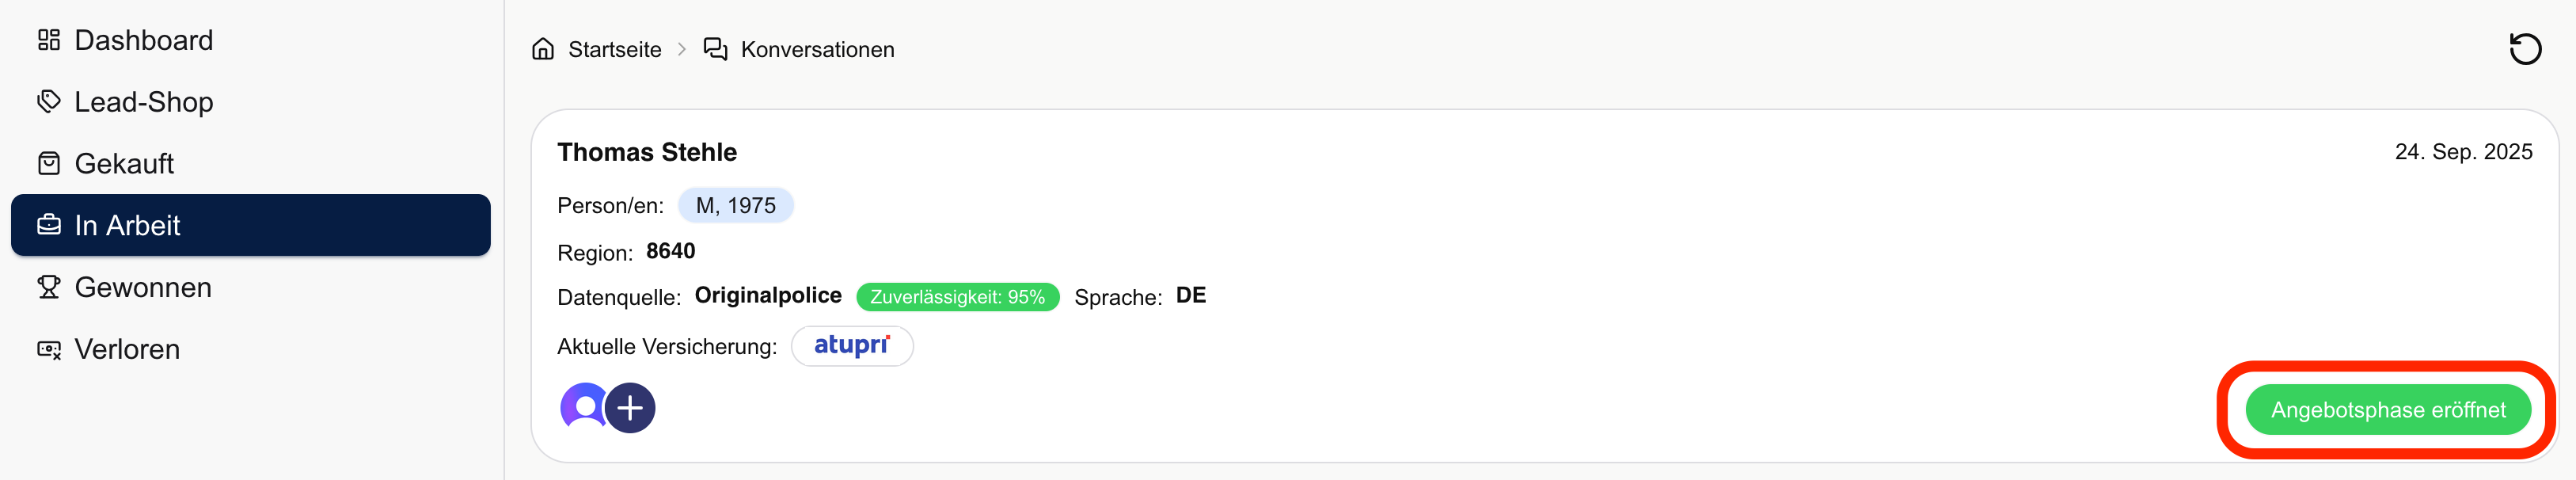Click the Konversationen breadcrumb label
This screenshot has width=2576, height=480.
pos(817,50)
